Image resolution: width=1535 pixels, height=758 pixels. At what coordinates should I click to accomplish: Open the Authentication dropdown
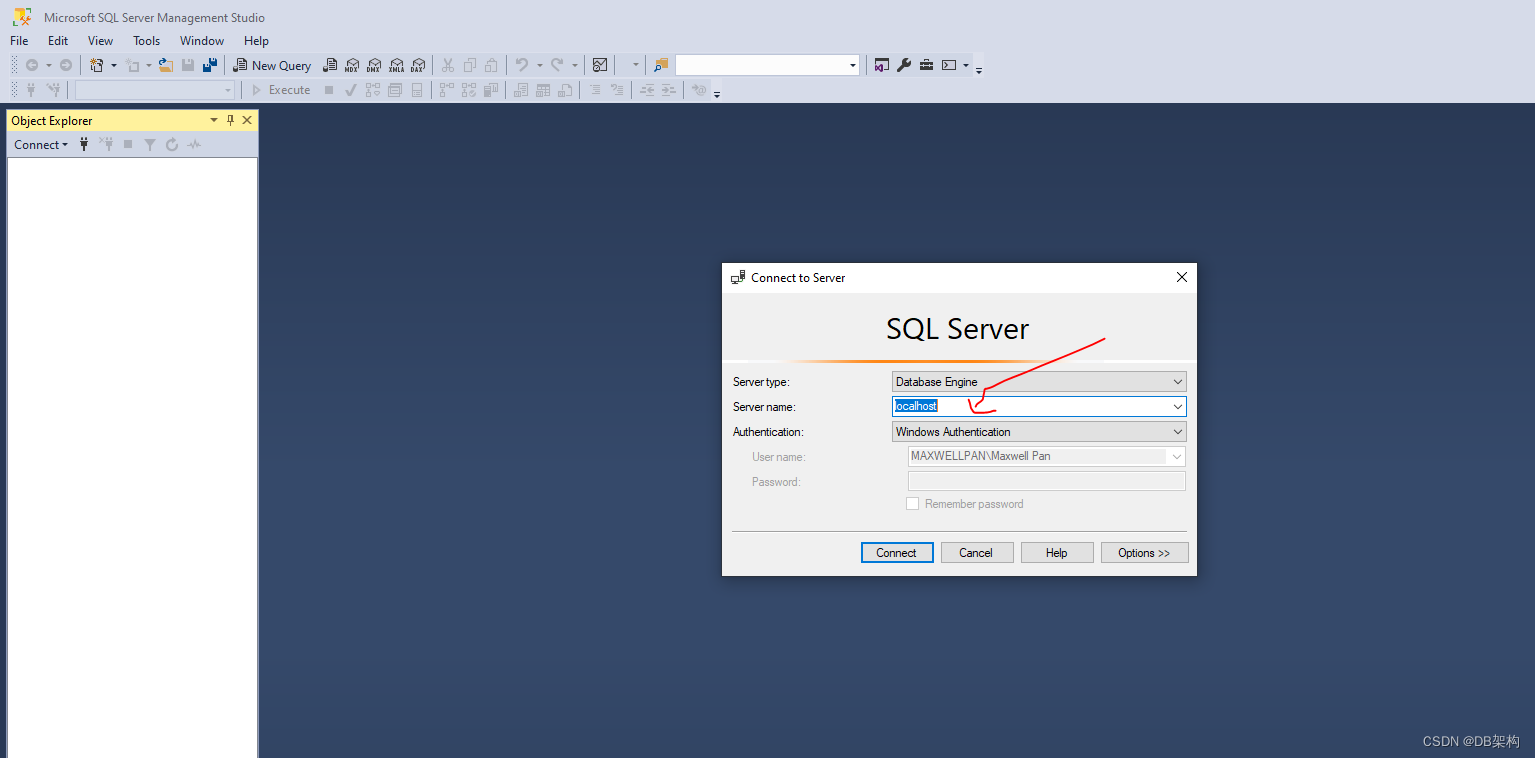[x=1177, y=432]
